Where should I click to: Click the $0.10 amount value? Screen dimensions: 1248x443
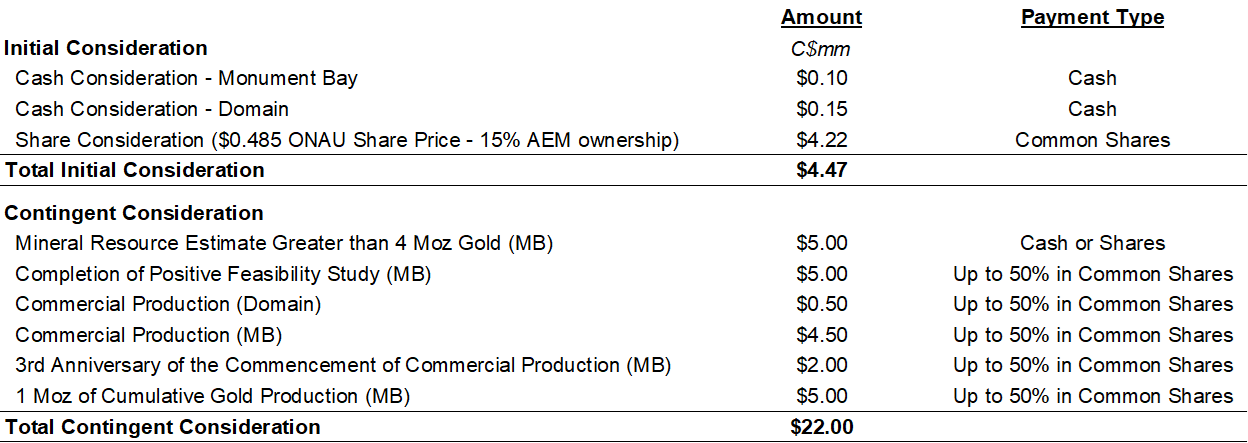[821, 78]
